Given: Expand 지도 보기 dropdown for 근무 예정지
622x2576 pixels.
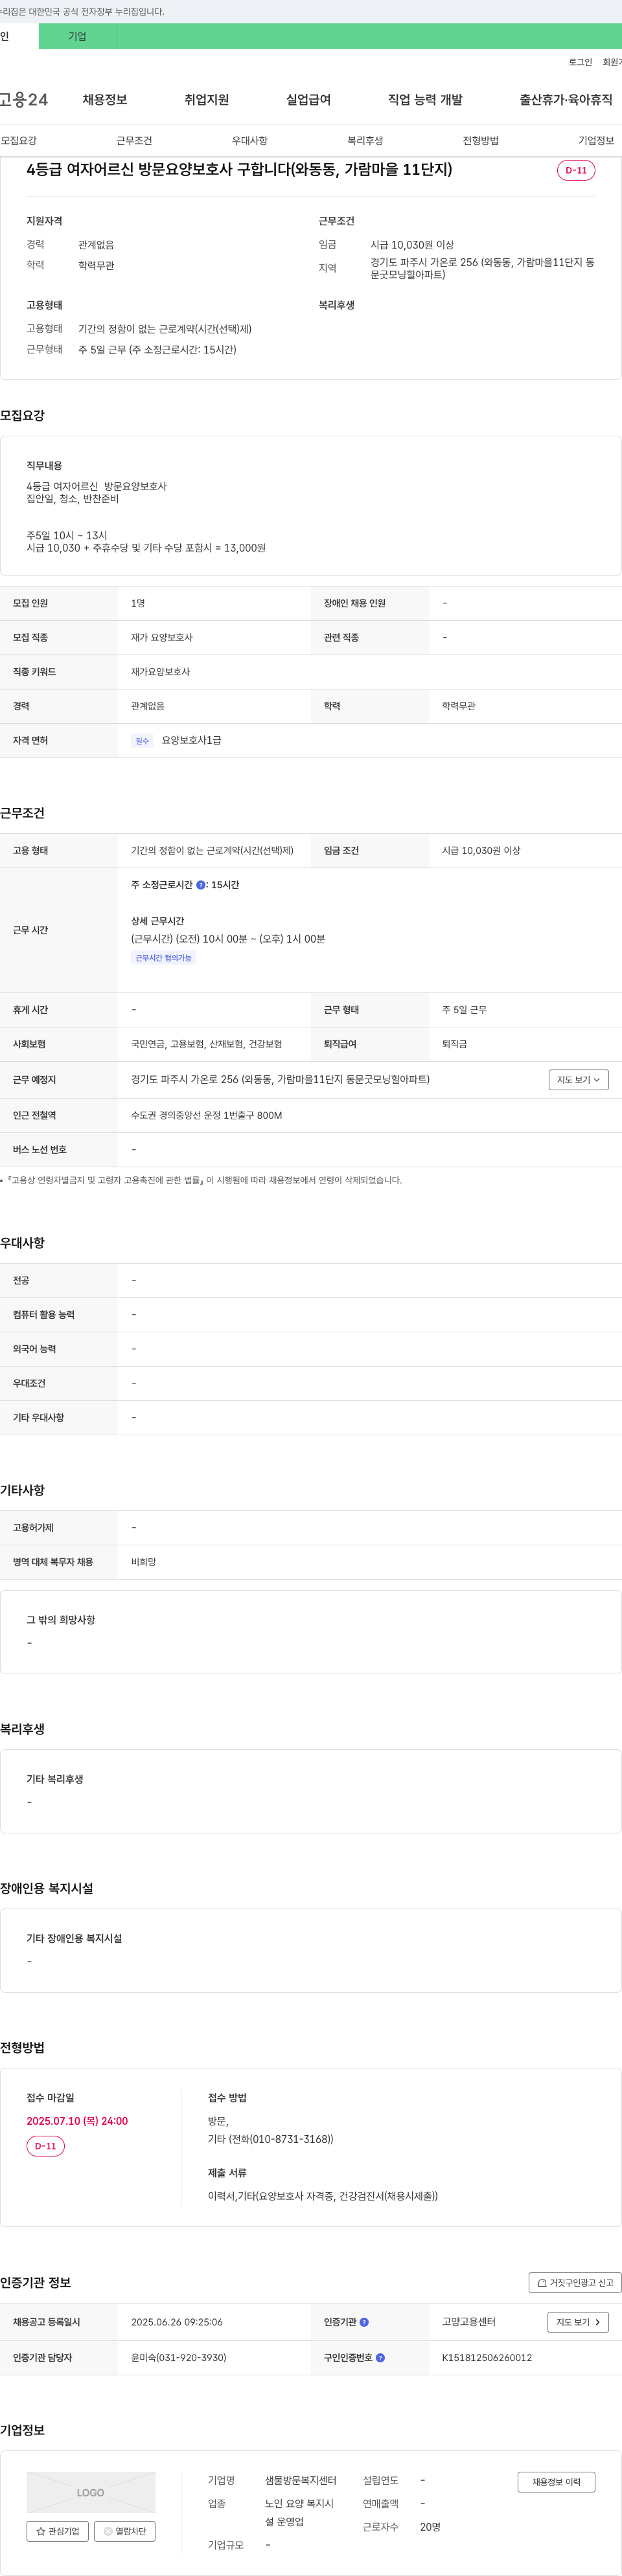Looking at the screenshot, I should click(579, 1080).
